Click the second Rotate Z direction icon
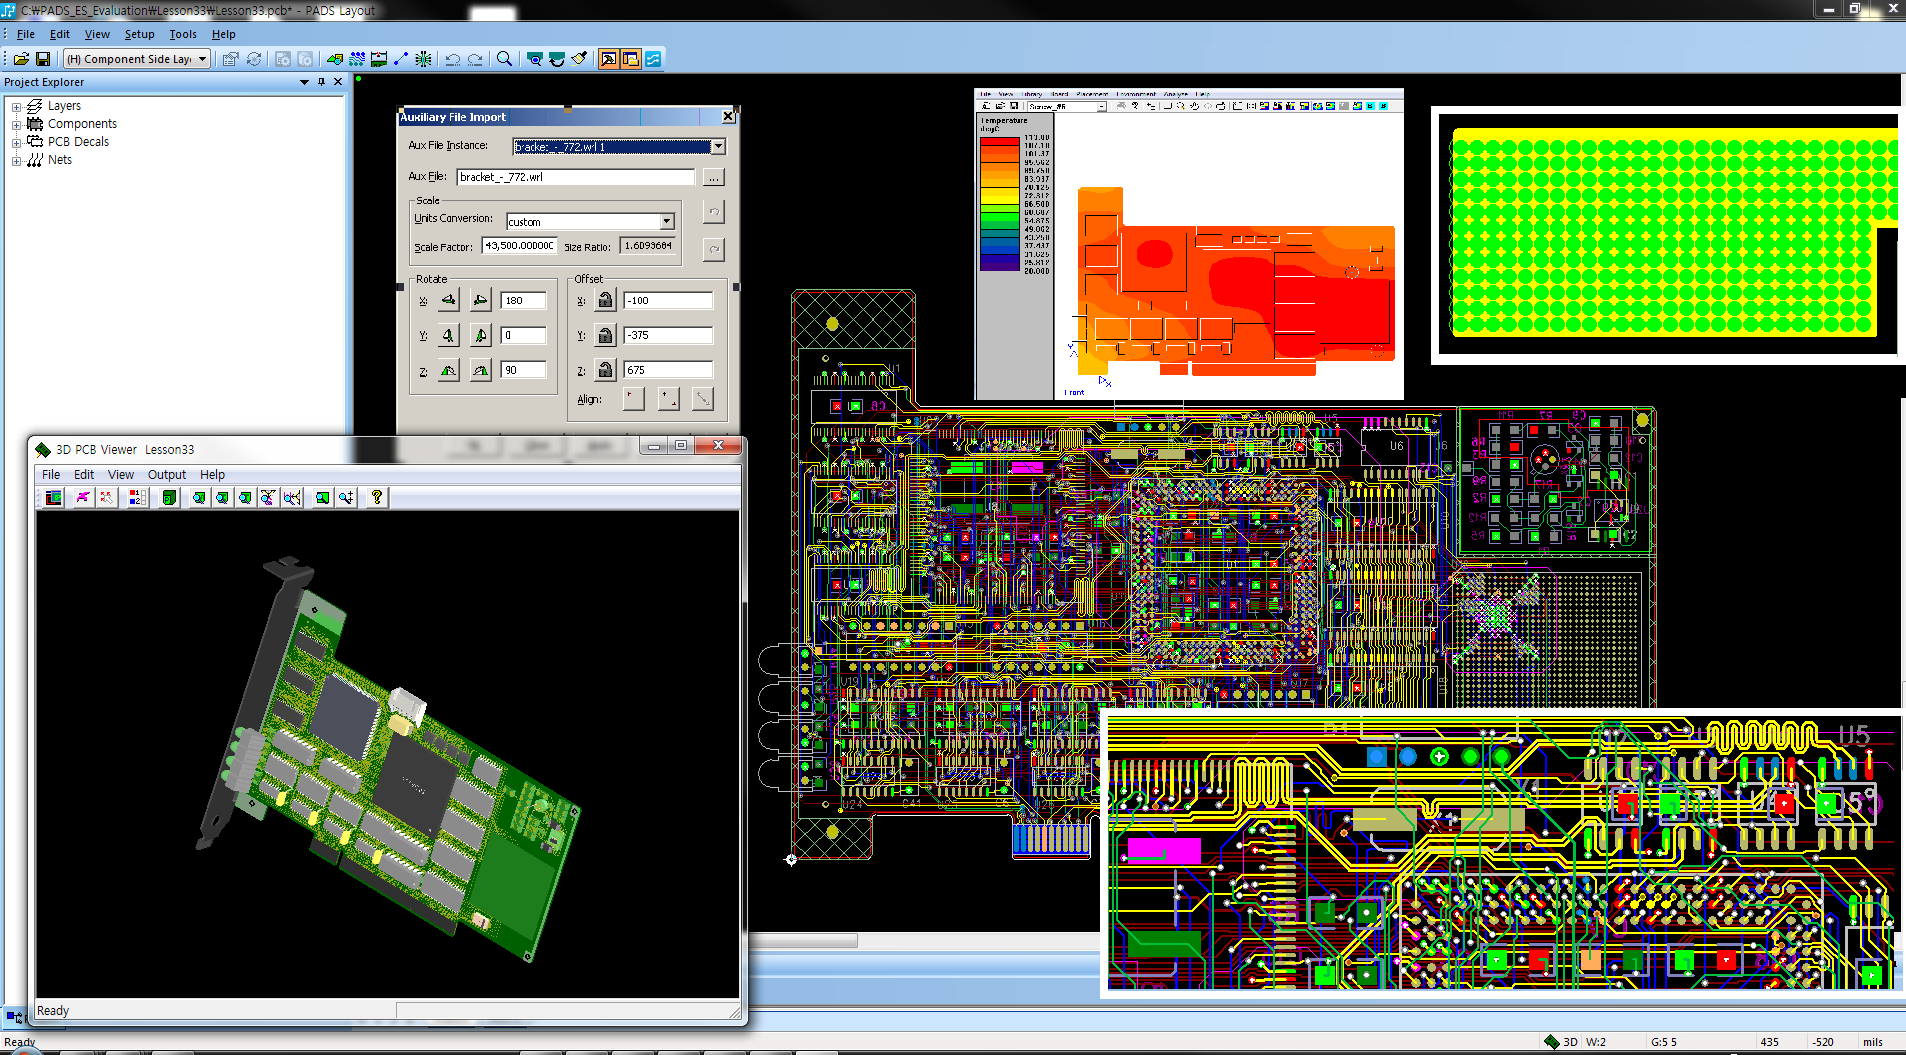 click(481, 370)
